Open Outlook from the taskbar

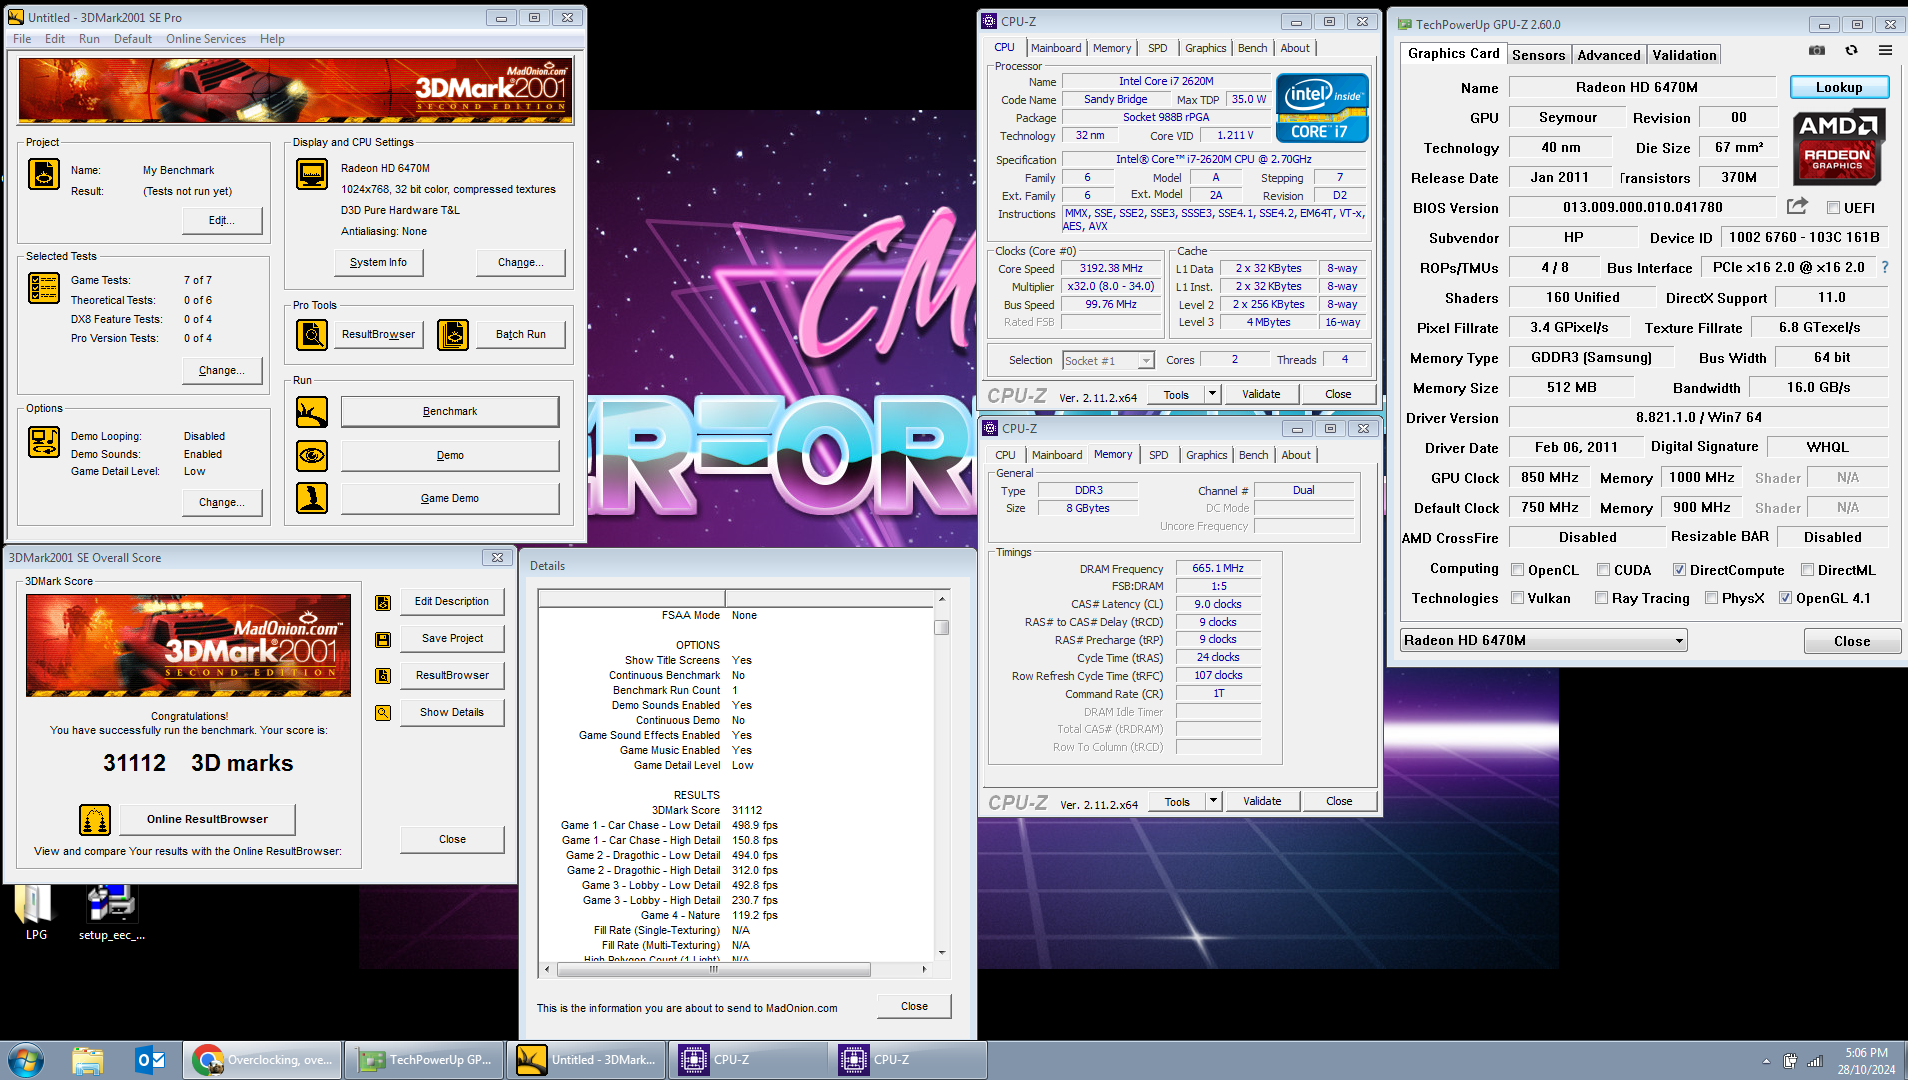(x=151, y=1060)
